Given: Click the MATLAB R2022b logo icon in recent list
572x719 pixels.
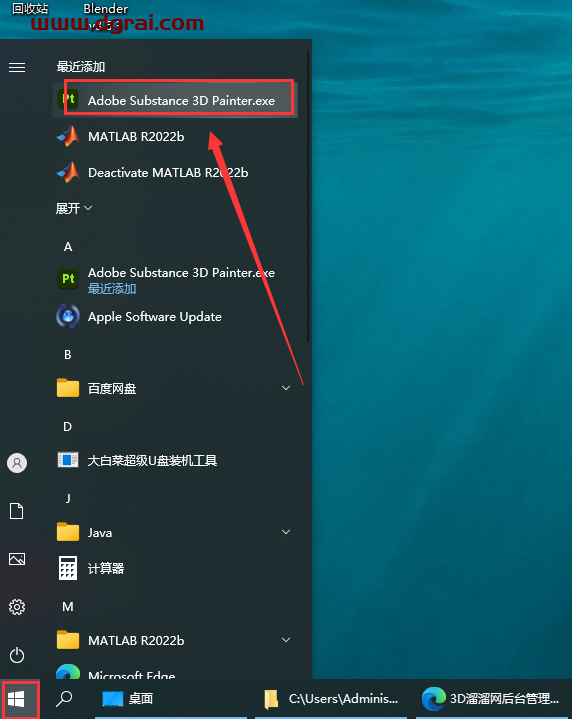Looking at the screenshot, I should (x=68, y=136).
